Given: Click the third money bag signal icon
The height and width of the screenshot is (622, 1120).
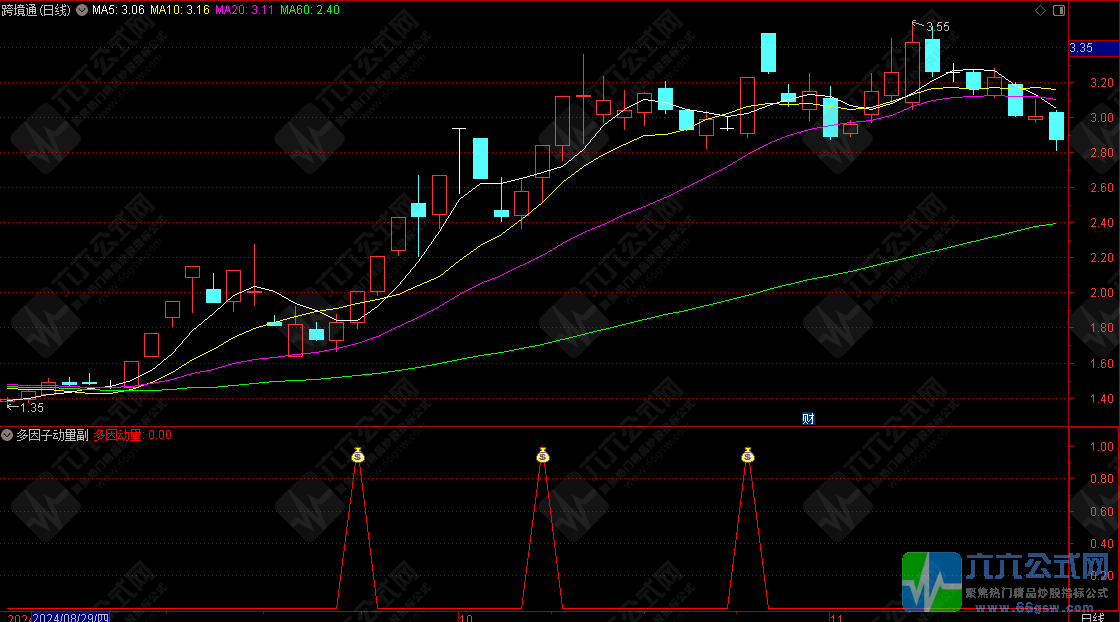Looking at the screenshot, I should [747, 456].
